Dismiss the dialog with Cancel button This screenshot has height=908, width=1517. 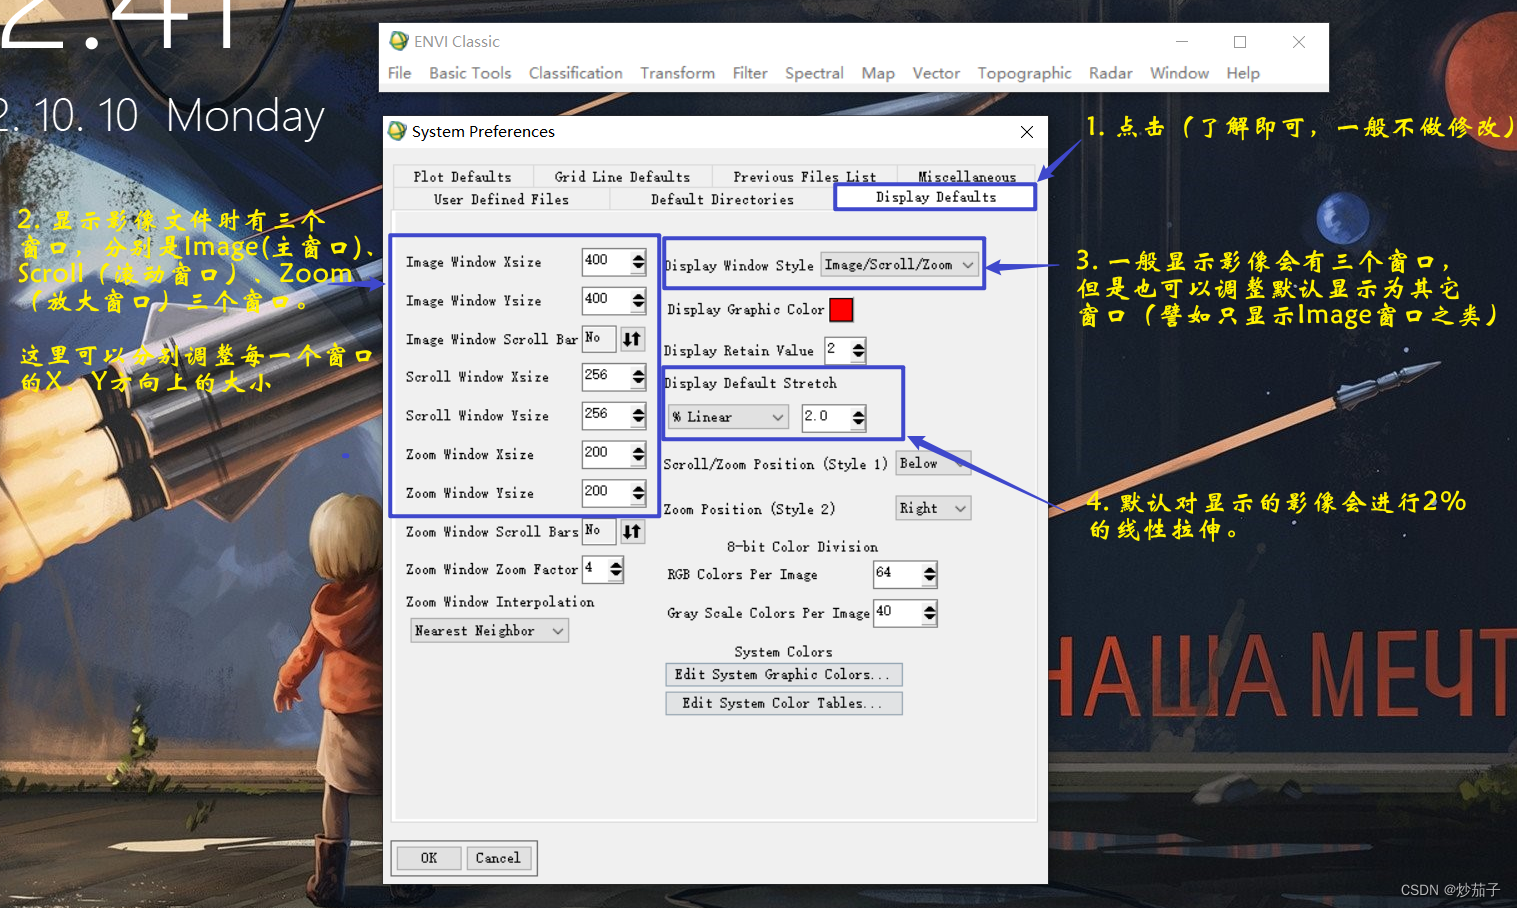pyautogui.click(x=498, y=858)
